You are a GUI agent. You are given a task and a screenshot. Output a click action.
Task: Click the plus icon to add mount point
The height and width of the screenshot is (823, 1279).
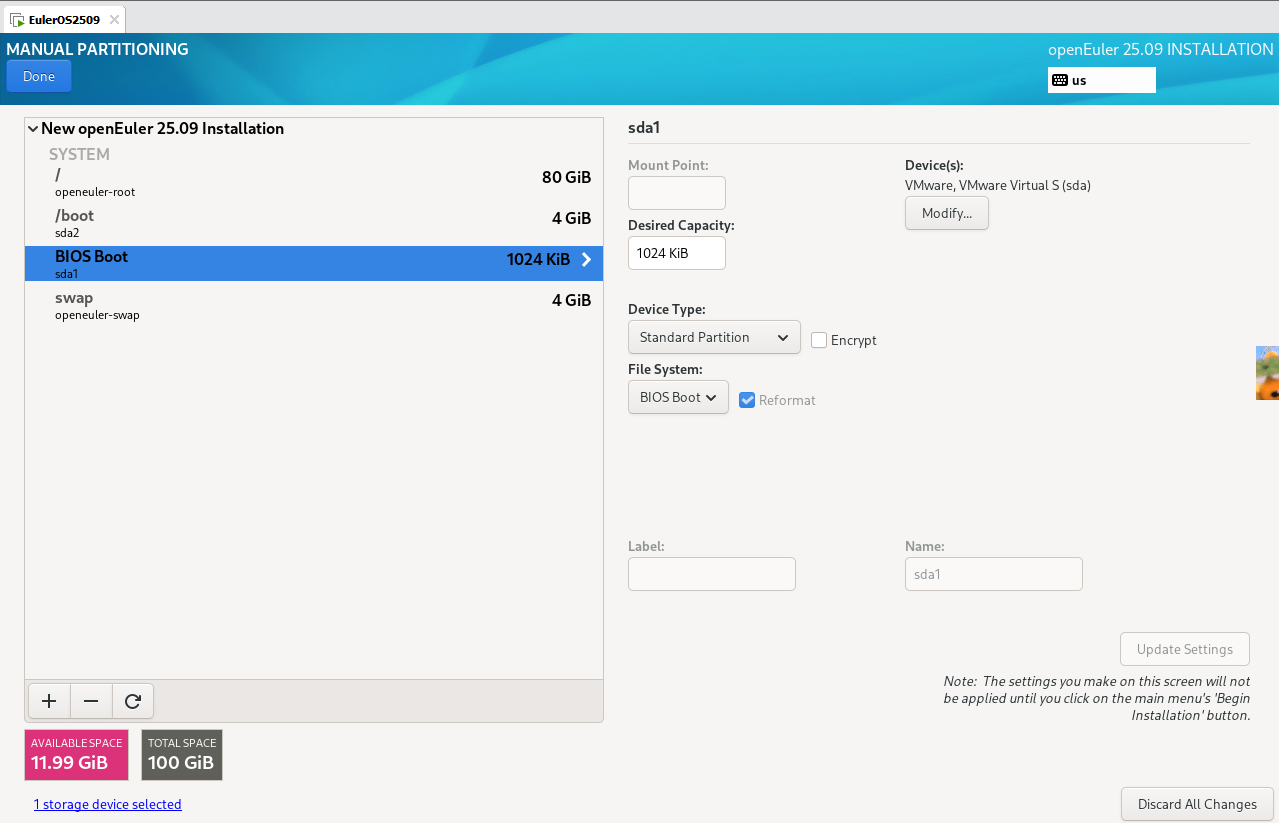point(49,702)
